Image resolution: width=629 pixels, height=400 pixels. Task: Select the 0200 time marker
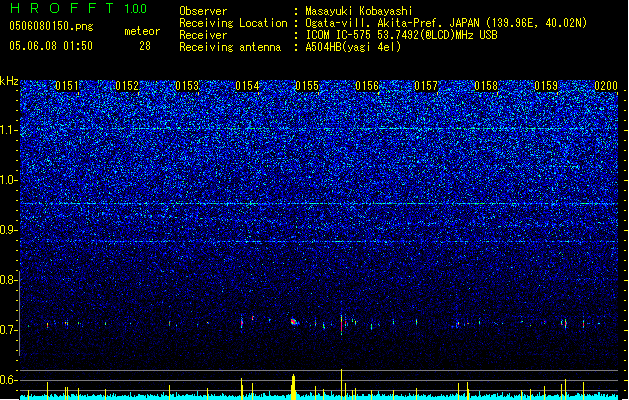pos(606,86)
